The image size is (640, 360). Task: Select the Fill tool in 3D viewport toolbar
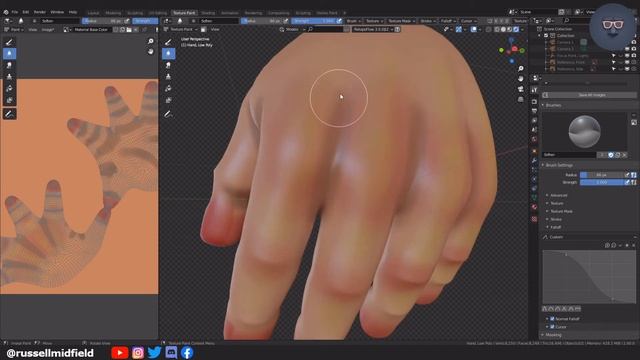[x=168, y=89]
